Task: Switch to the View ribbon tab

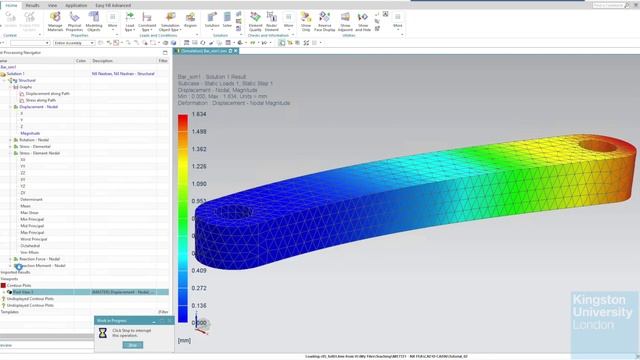Action: 52,5
